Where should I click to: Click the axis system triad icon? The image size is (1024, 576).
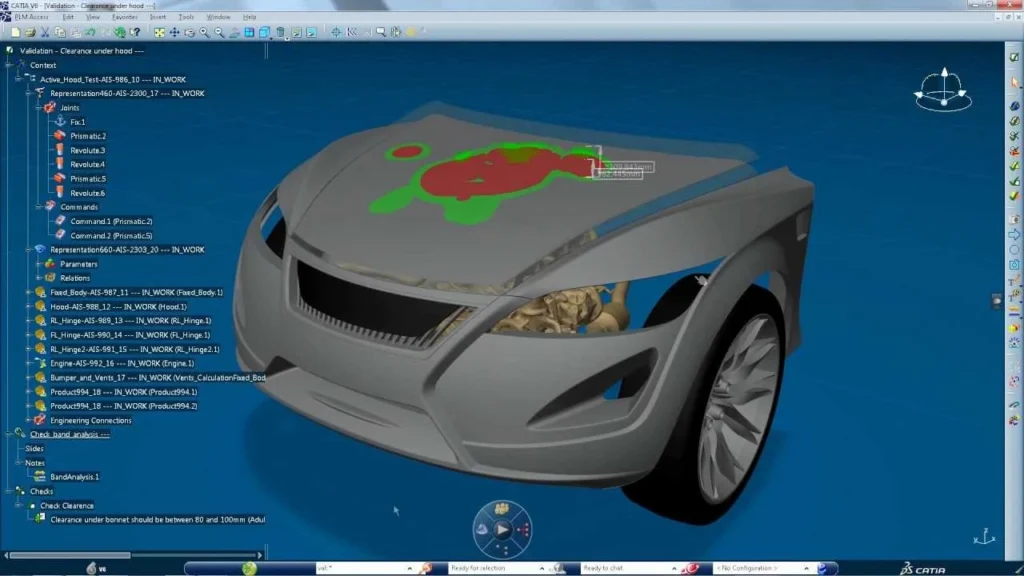984,537
